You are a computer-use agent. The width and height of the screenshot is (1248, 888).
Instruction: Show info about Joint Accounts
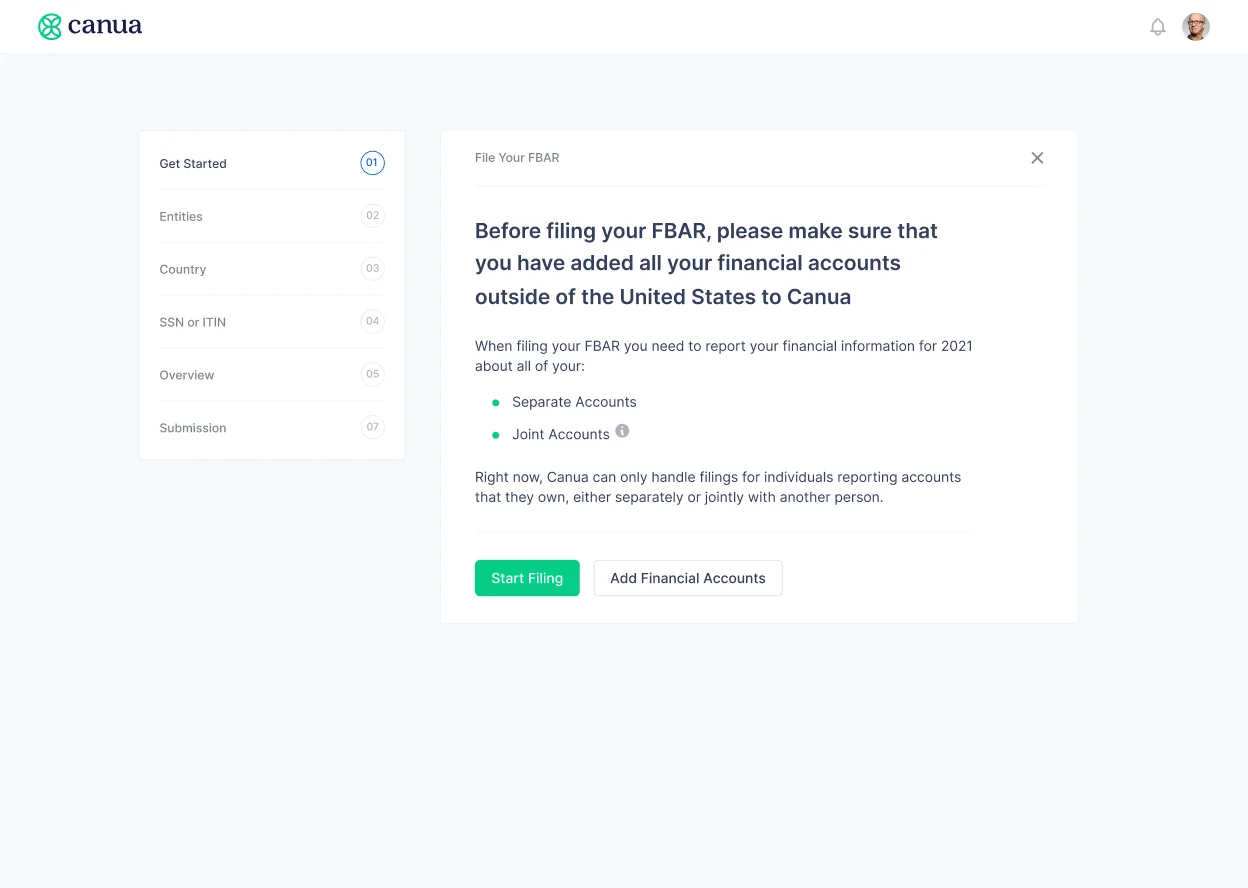tap(622, 431)
